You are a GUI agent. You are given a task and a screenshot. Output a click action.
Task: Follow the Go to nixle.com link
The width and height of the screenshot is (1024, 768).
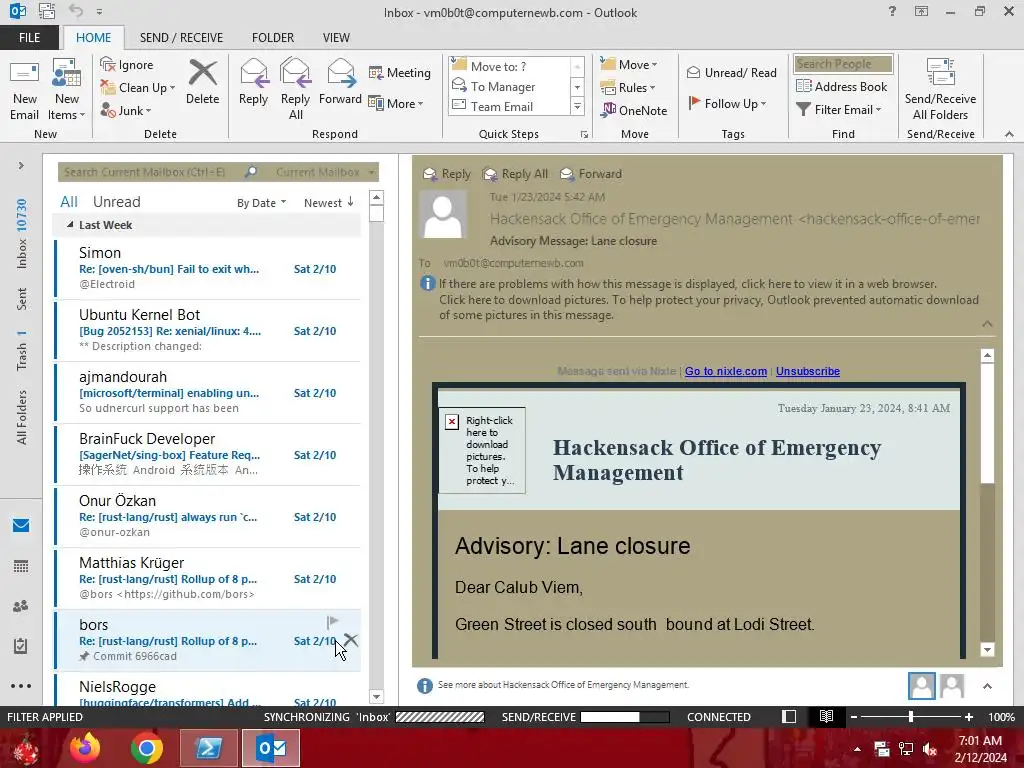[x=726, y=371]
